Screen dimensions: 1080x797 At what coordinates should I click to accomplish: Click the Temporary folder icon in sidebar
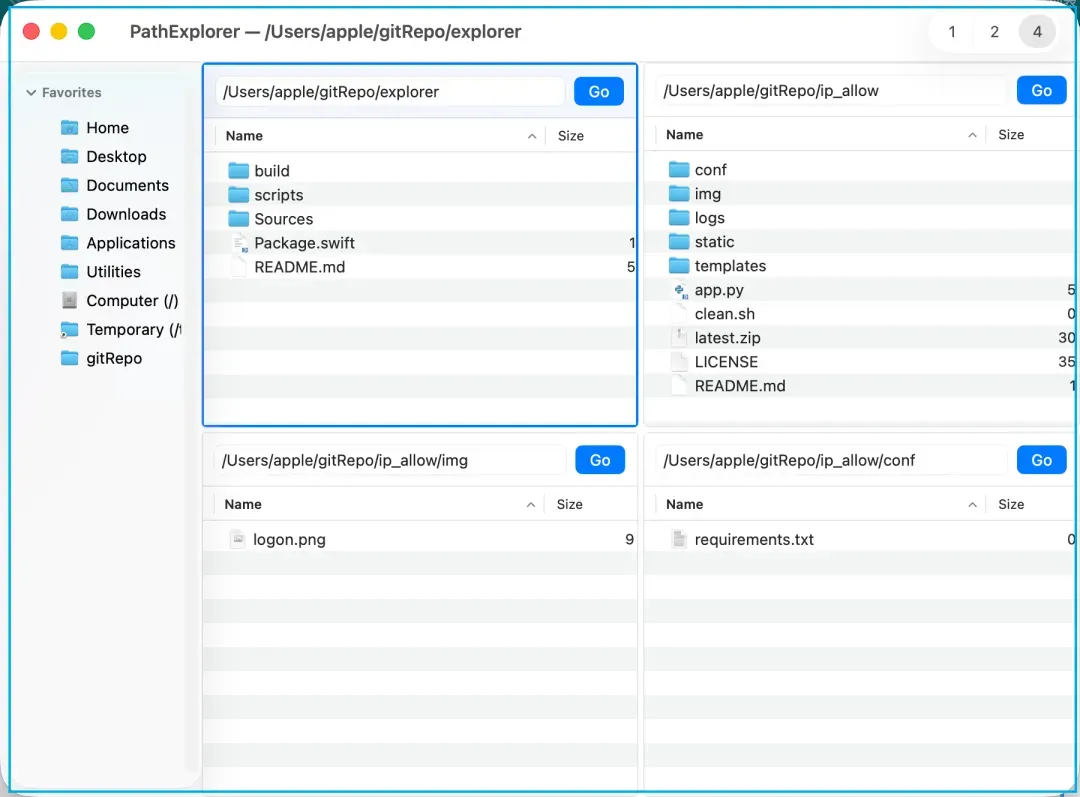(70, 330)
